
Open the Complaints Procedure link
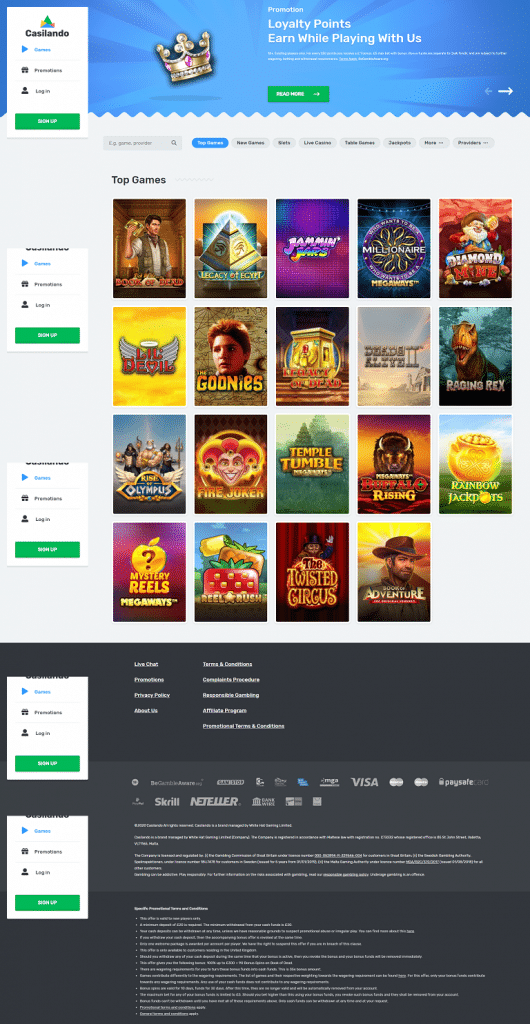coord(231,680)
